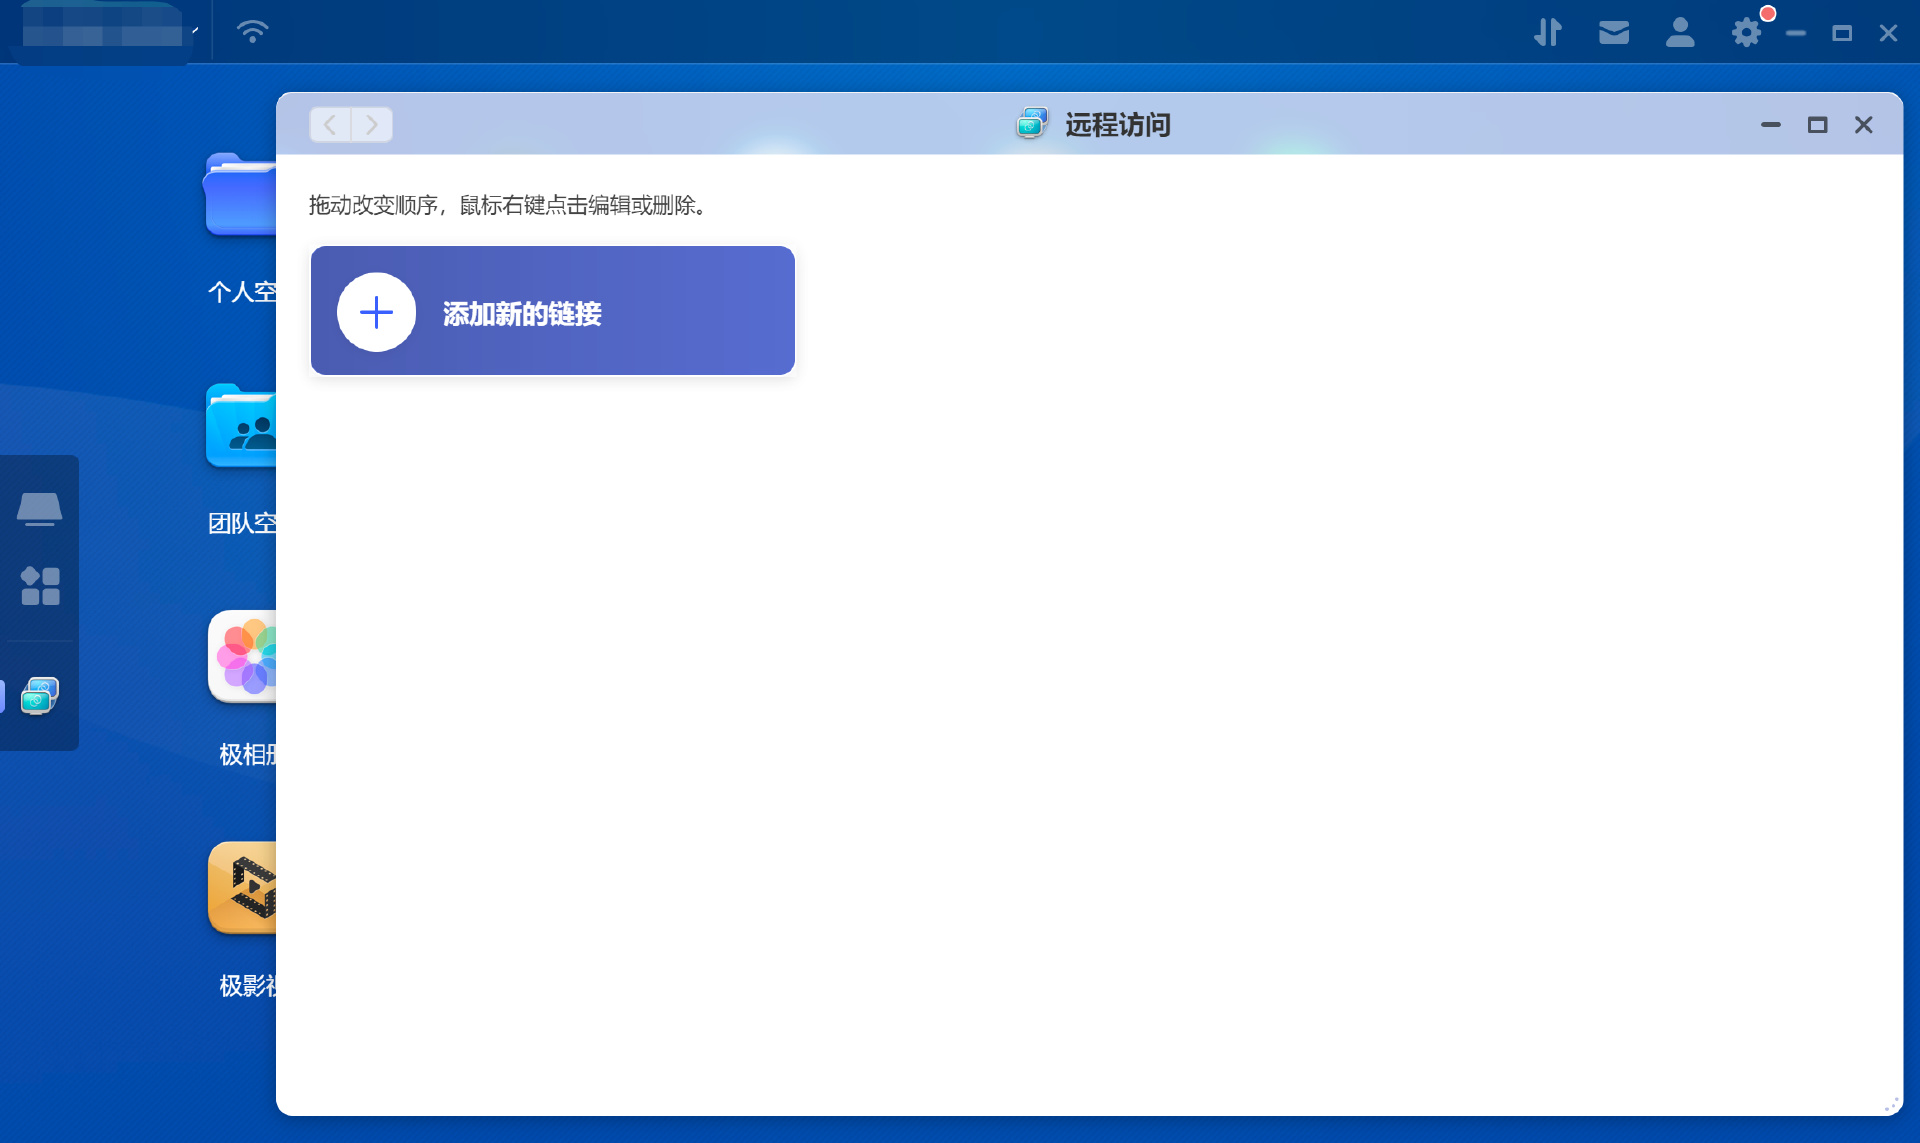Click the window resize handle corner
The height and width of the screenshot is (1143, 1920).
tap(1891, 1104)
